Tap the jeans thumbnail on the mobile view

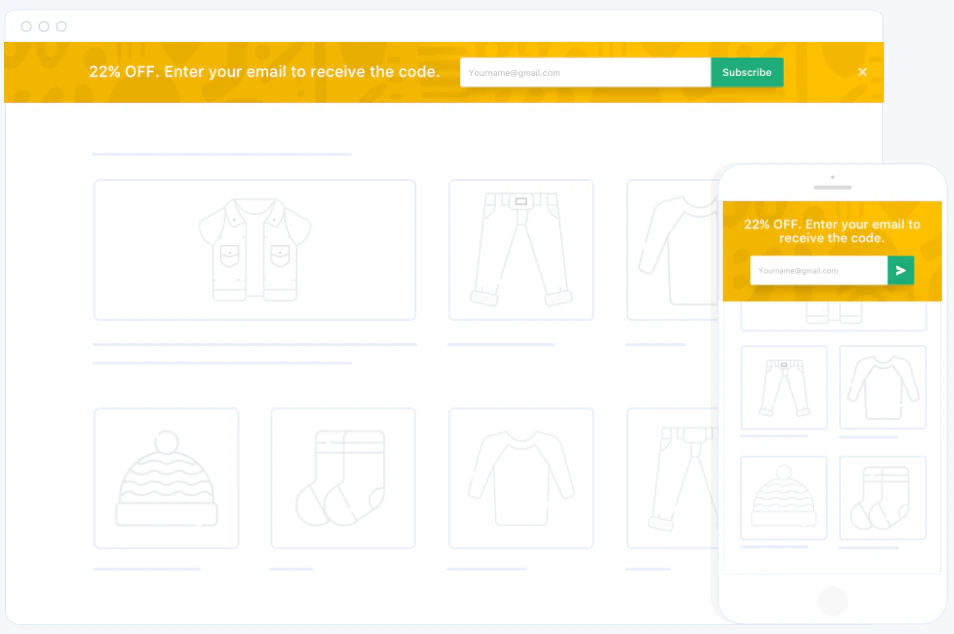coord(783,387)
